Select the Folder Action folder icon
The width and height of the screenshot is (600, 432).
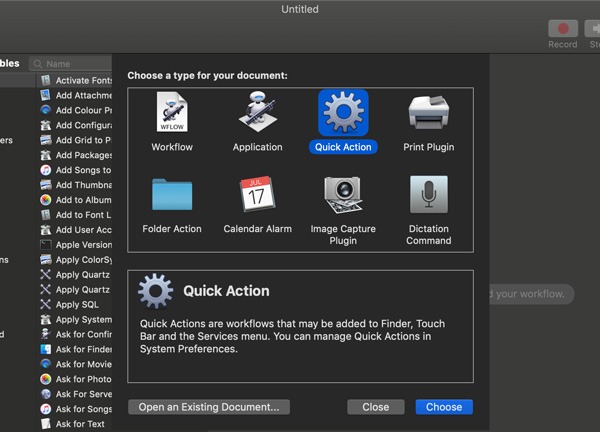pos(172,194)
